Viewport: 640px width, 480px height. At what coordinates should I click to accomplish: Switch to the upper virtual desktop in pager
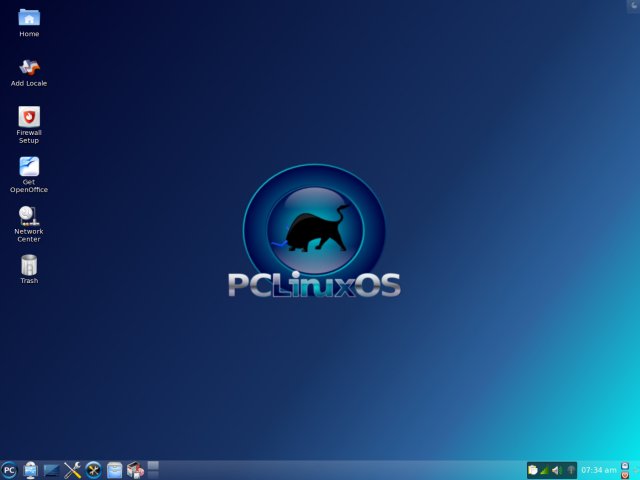[153, 466]
